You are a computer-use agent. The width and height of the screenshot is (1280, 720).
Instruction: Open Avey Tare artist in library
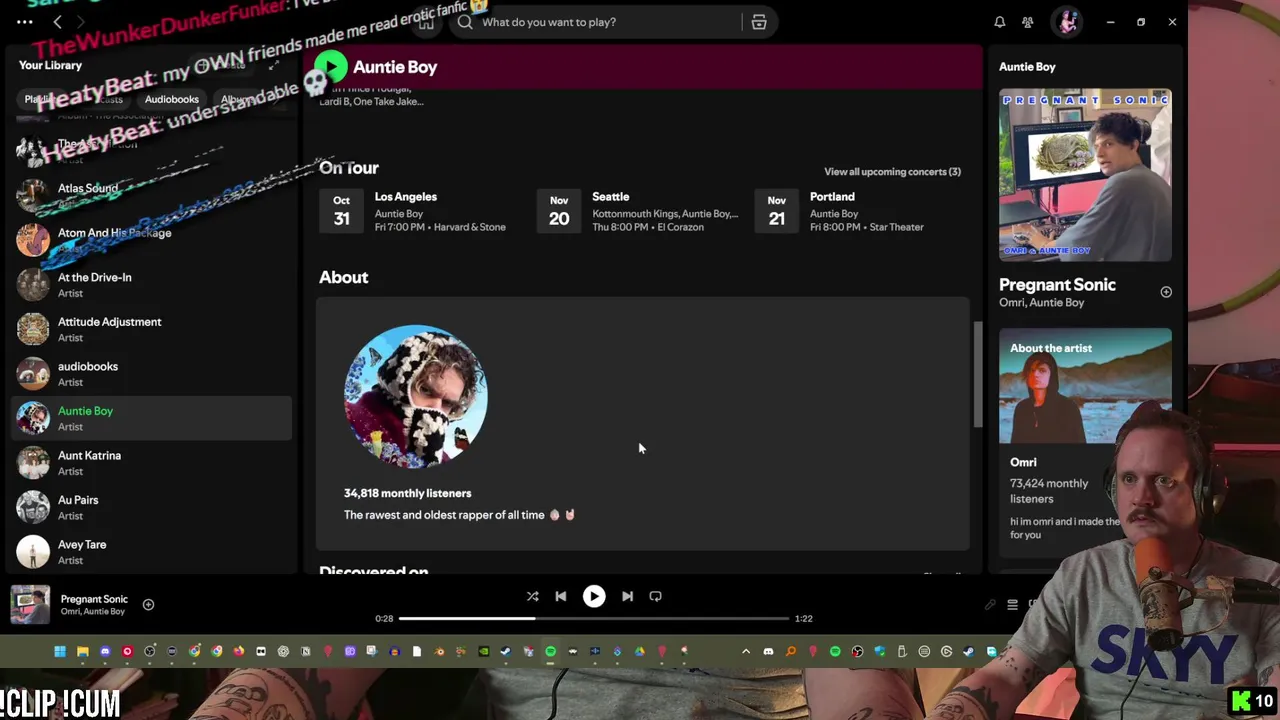(152, 551)
